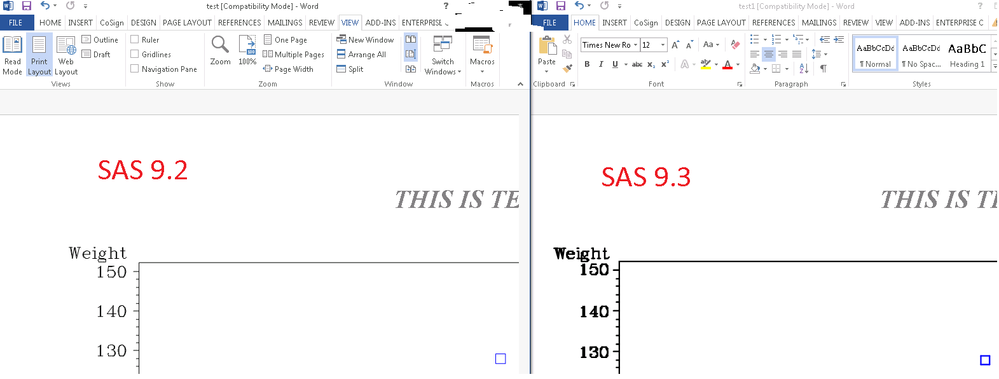Collapse the ribbon in test window
Image resolution: width=999 pixels, height=379 pixels.
(x=521, y=84)
